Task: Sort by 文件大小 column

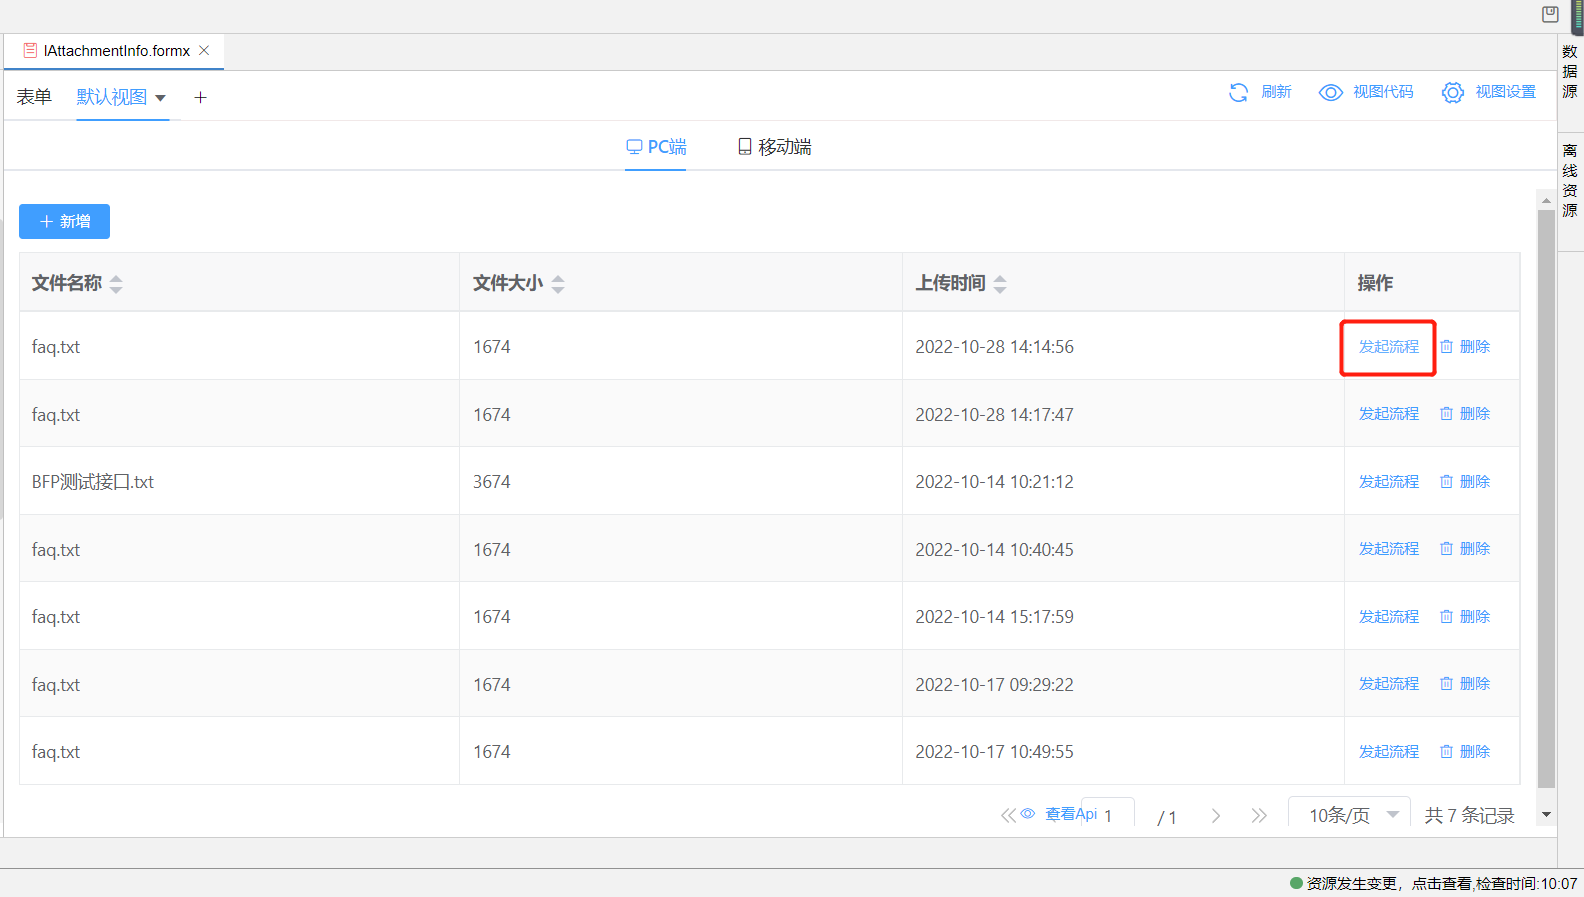Action: tap(558, 284)
